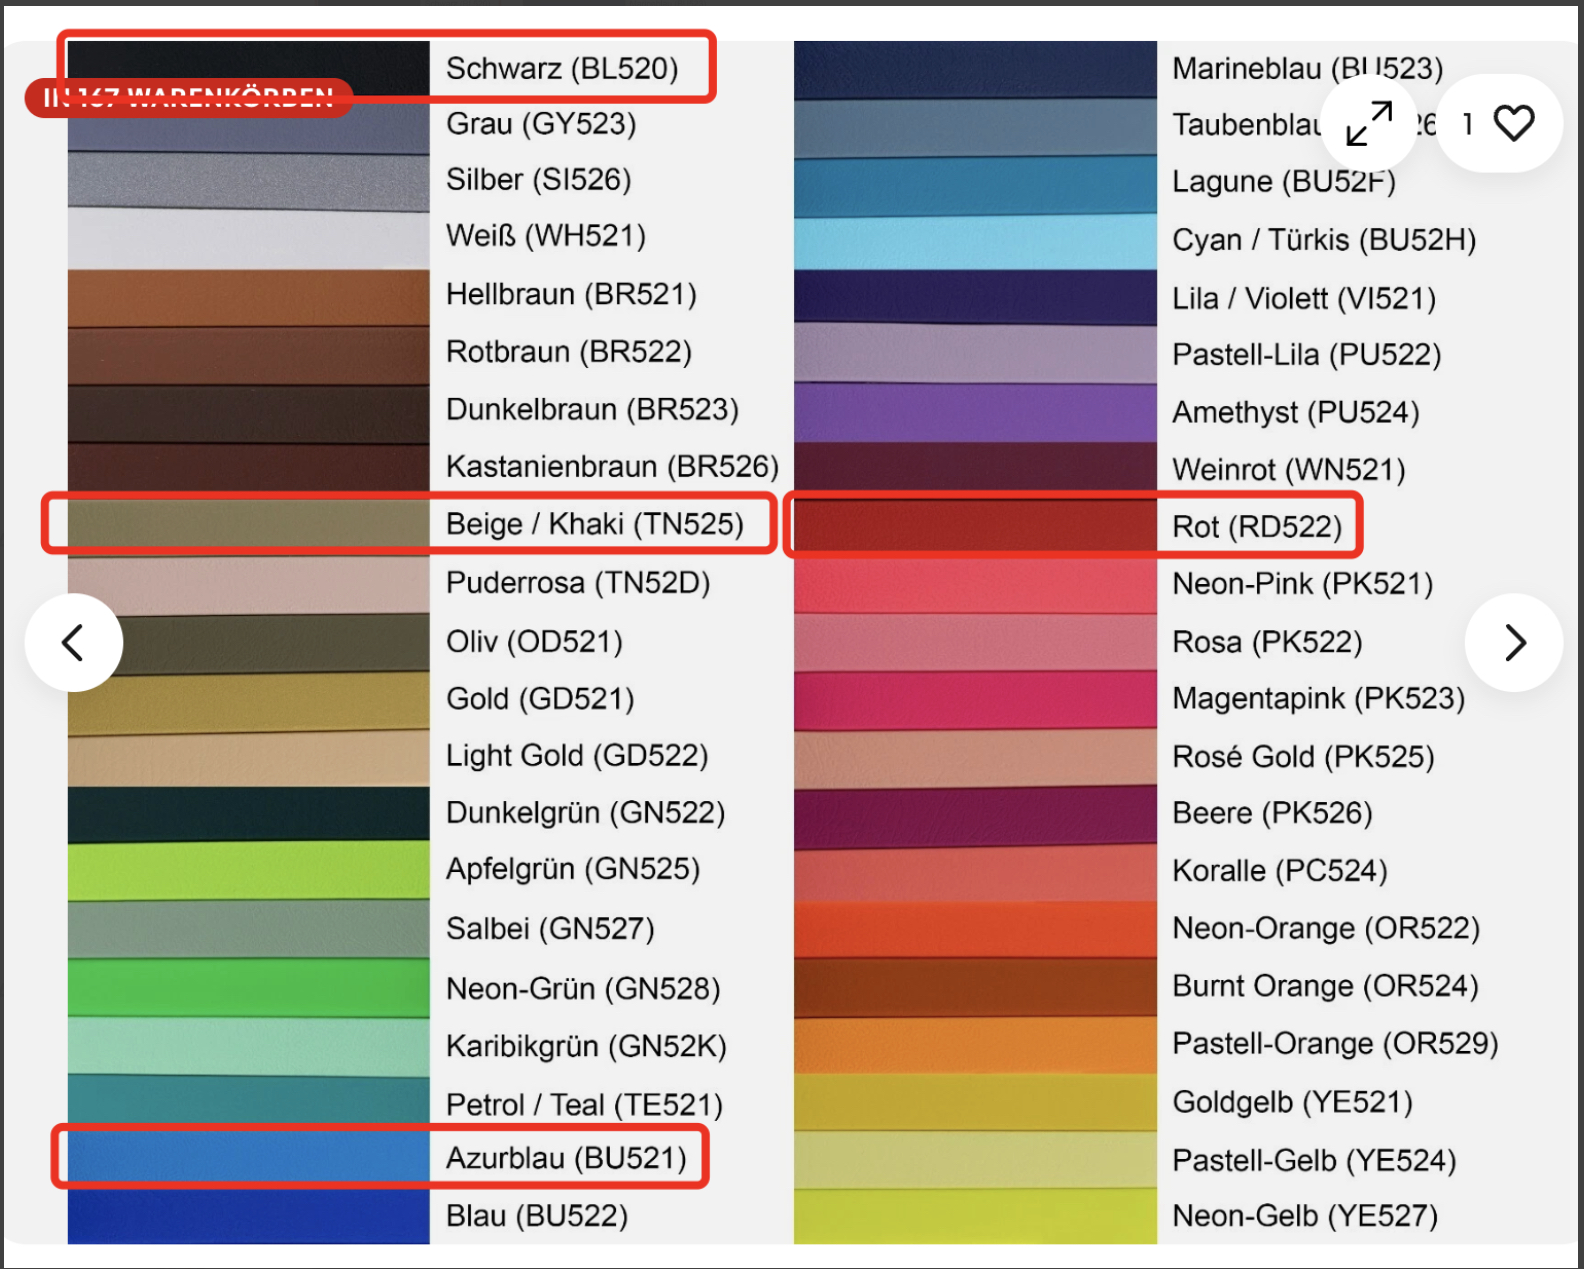Pick the Azurblau (BU521) color strip
The width and height of the screenshot is (1584, 1269).
pos(249,1157)
